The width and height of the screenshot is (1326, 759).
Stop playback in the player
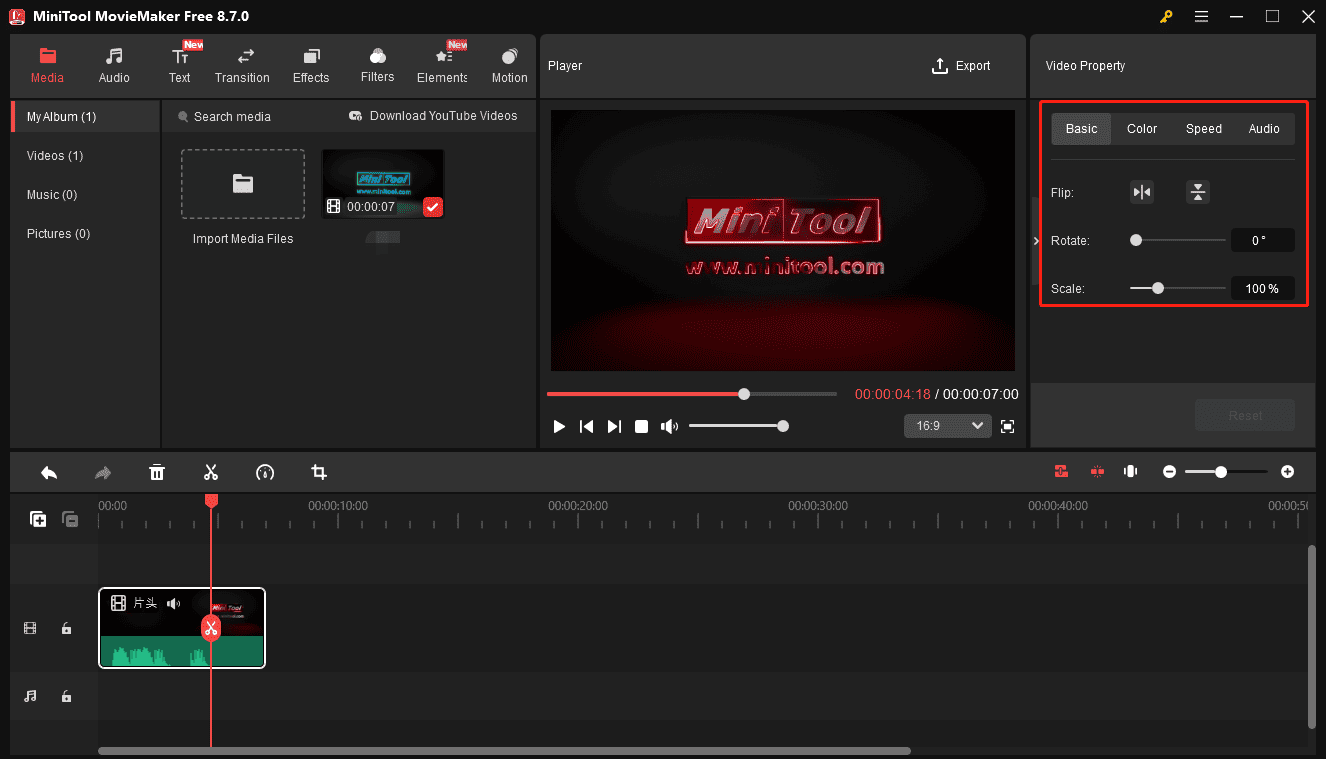pos(641,426)
